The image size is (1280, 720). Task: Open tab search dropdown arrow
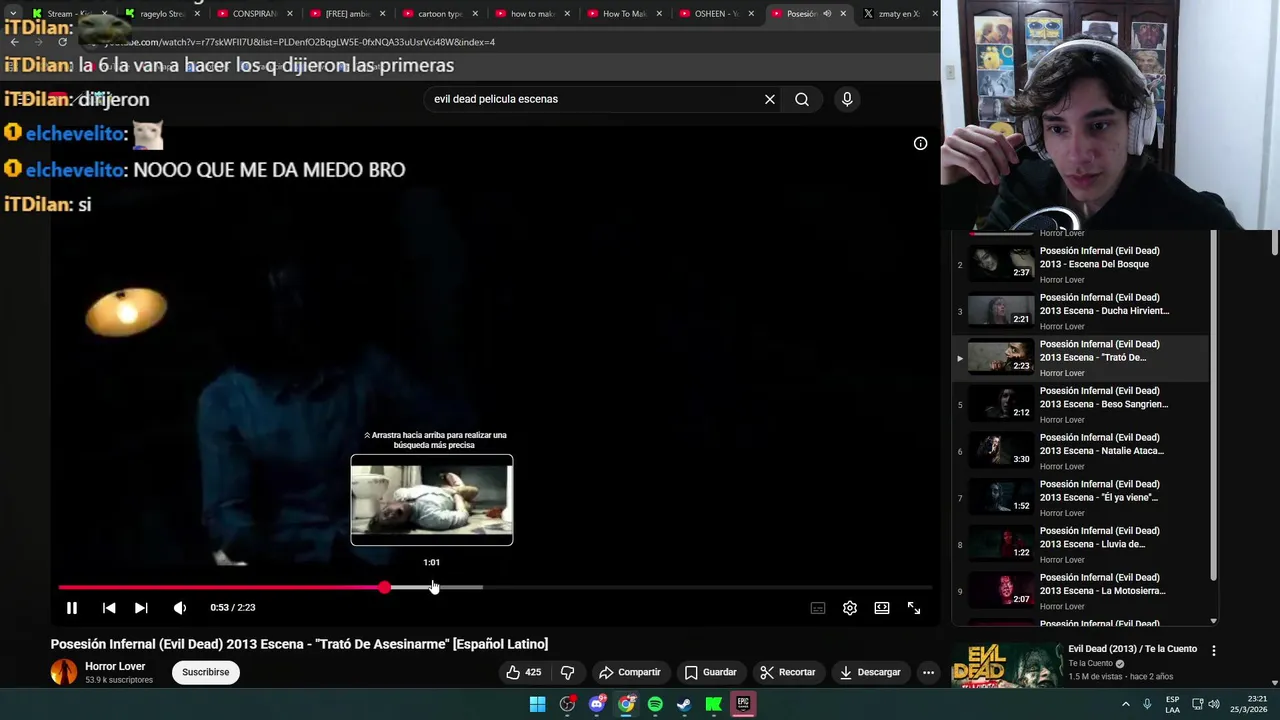click(13, 14)
